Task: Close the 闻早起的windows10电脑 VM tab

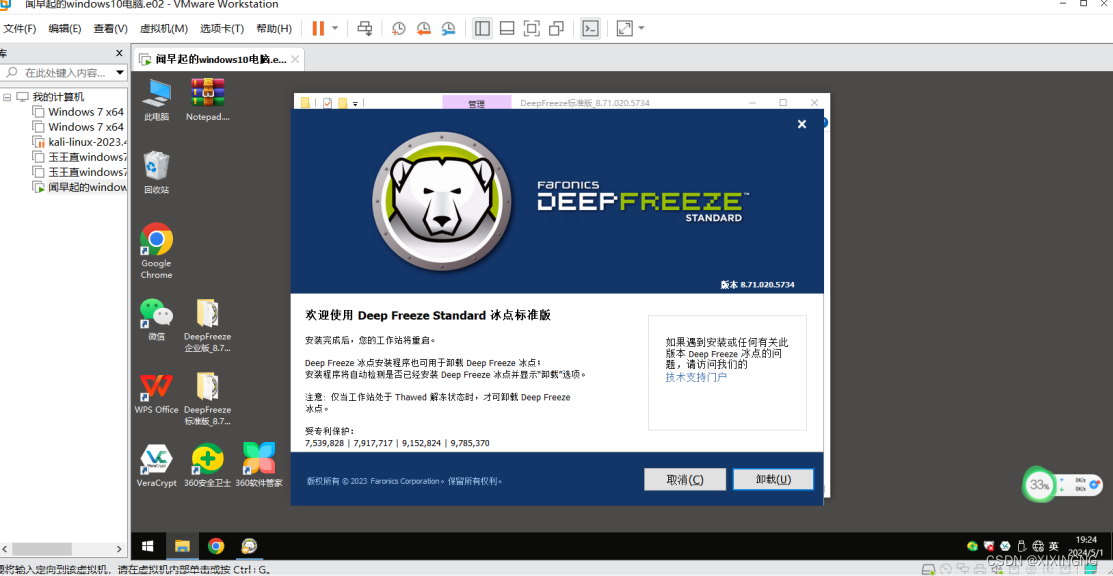Action: (295, 60)
